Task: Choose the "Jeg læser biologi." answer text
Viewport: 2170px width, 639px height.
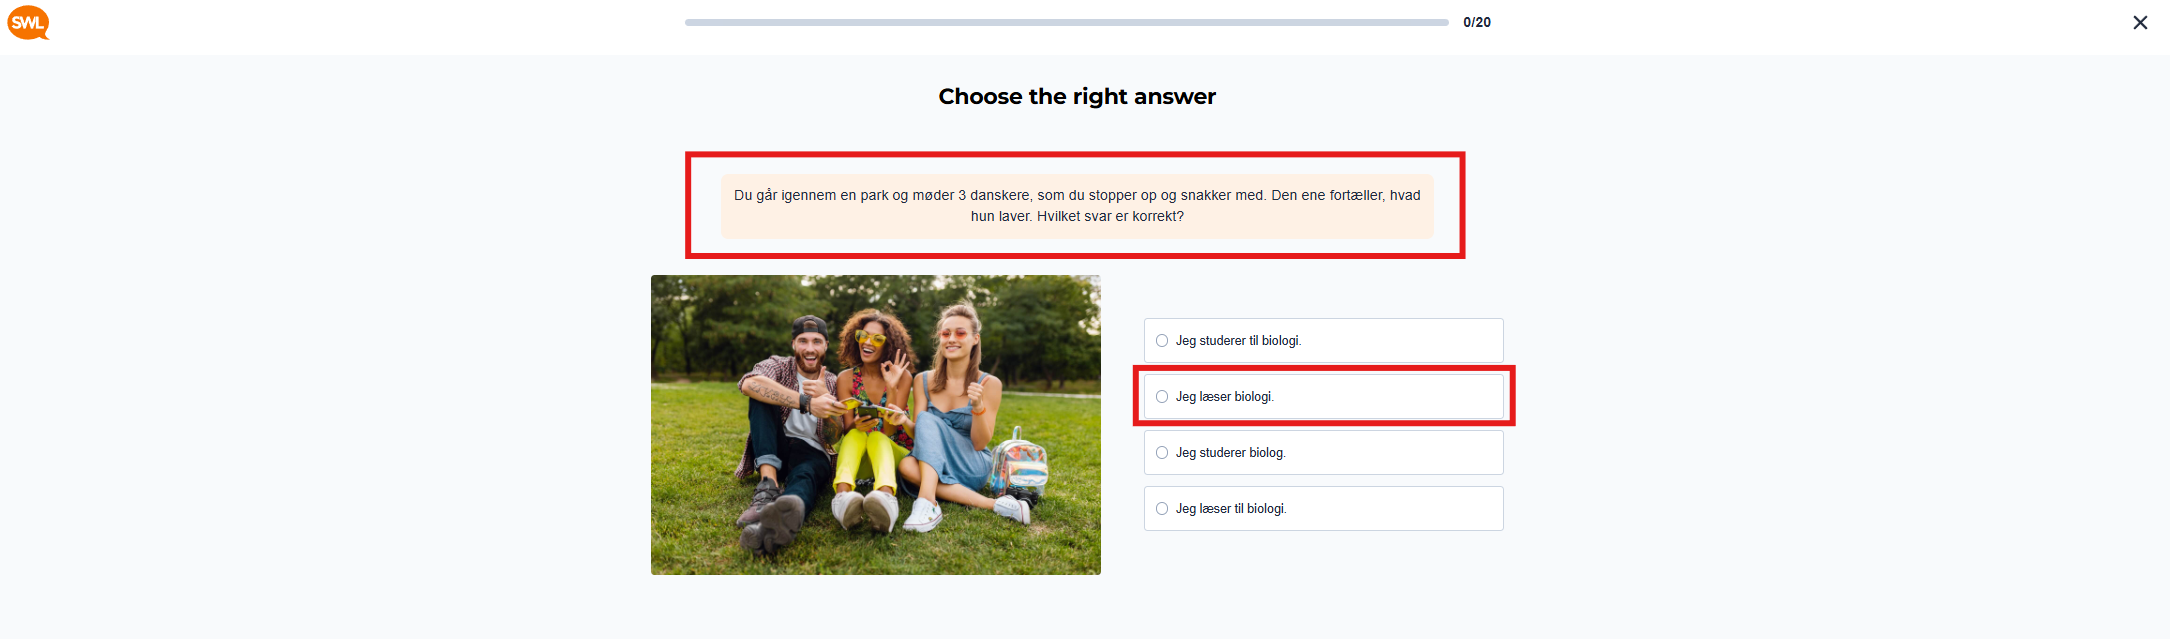Action: [x=1224, y=397]
